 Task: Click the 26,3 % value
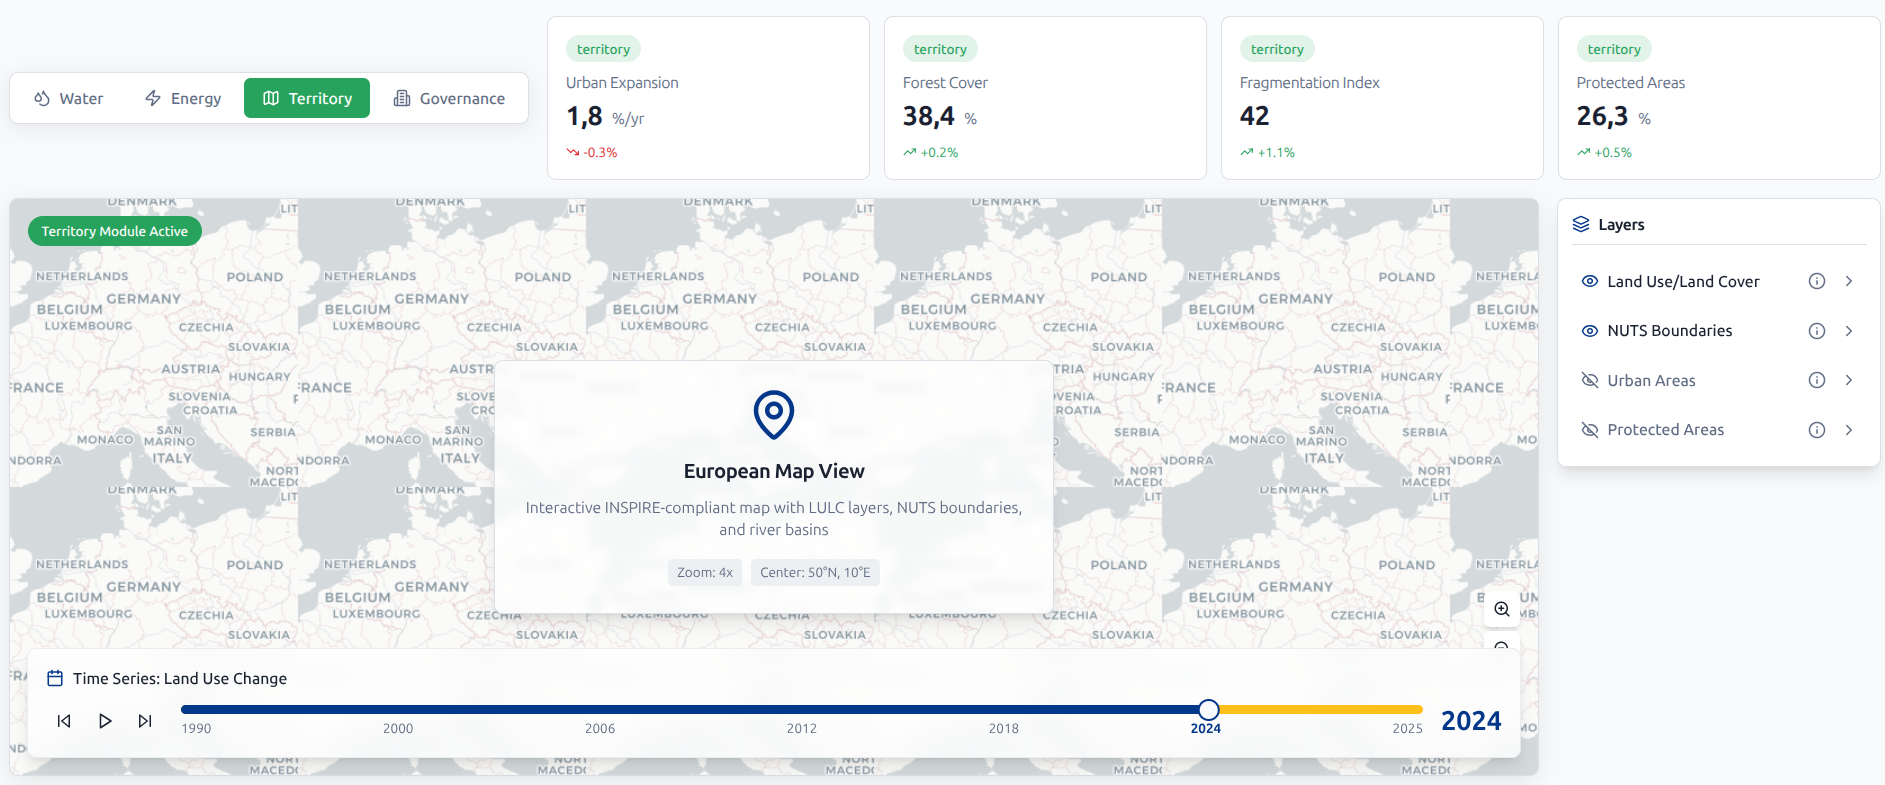click(x=1614, y=117)
